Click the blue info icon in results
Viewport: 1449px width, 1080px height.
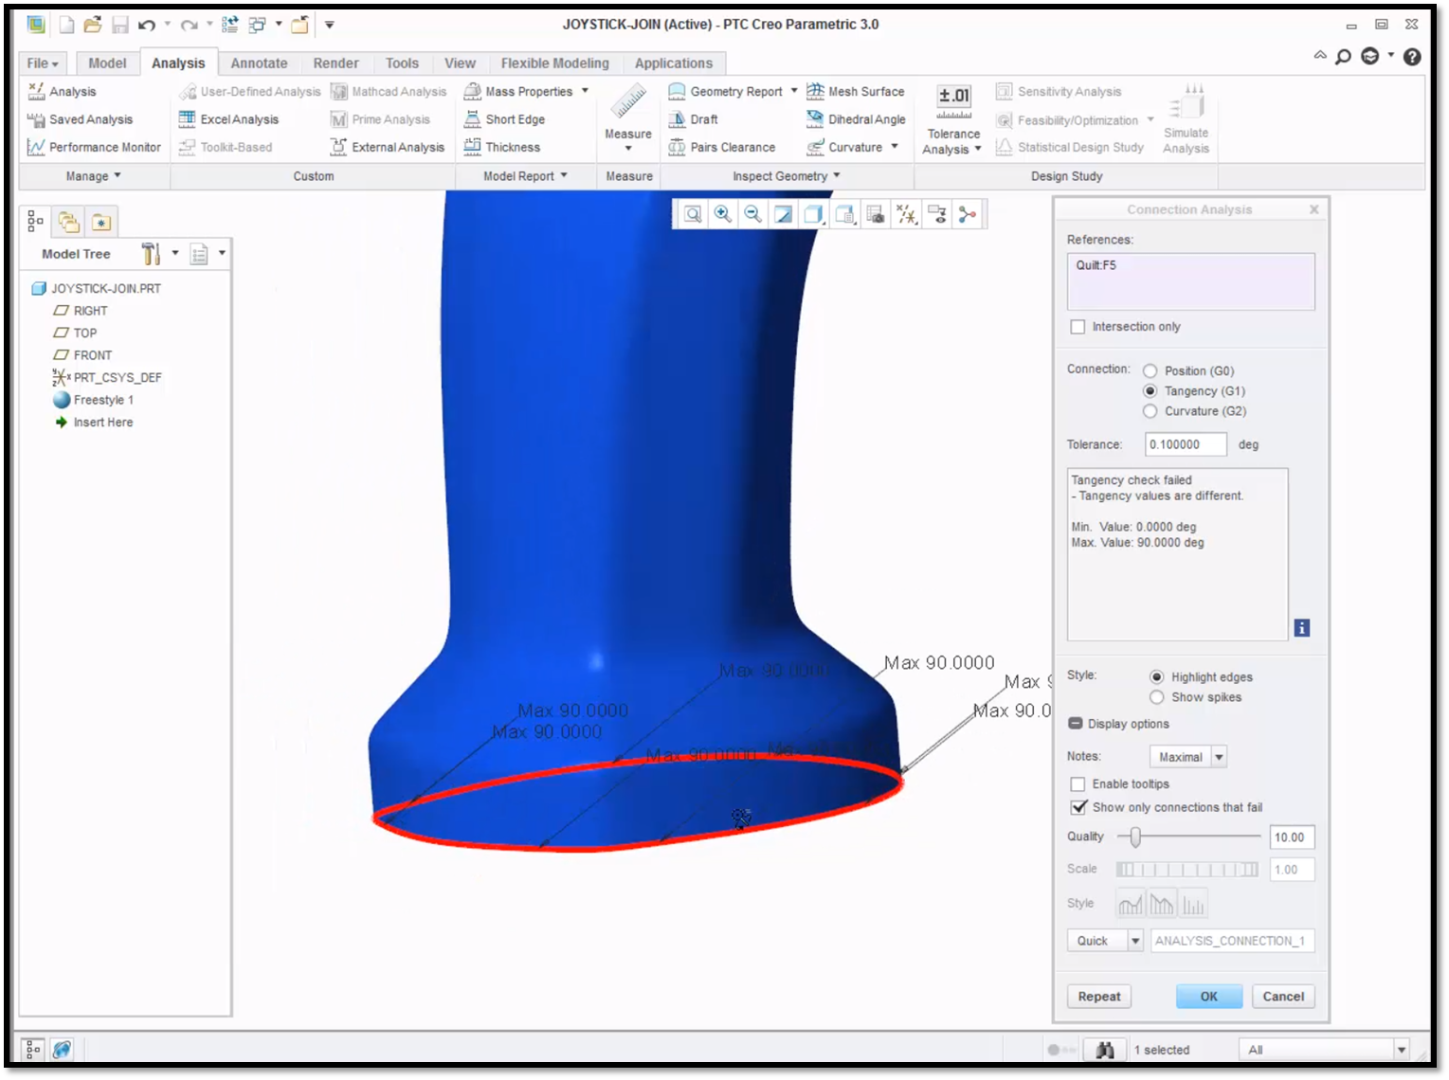point(1301,628)
